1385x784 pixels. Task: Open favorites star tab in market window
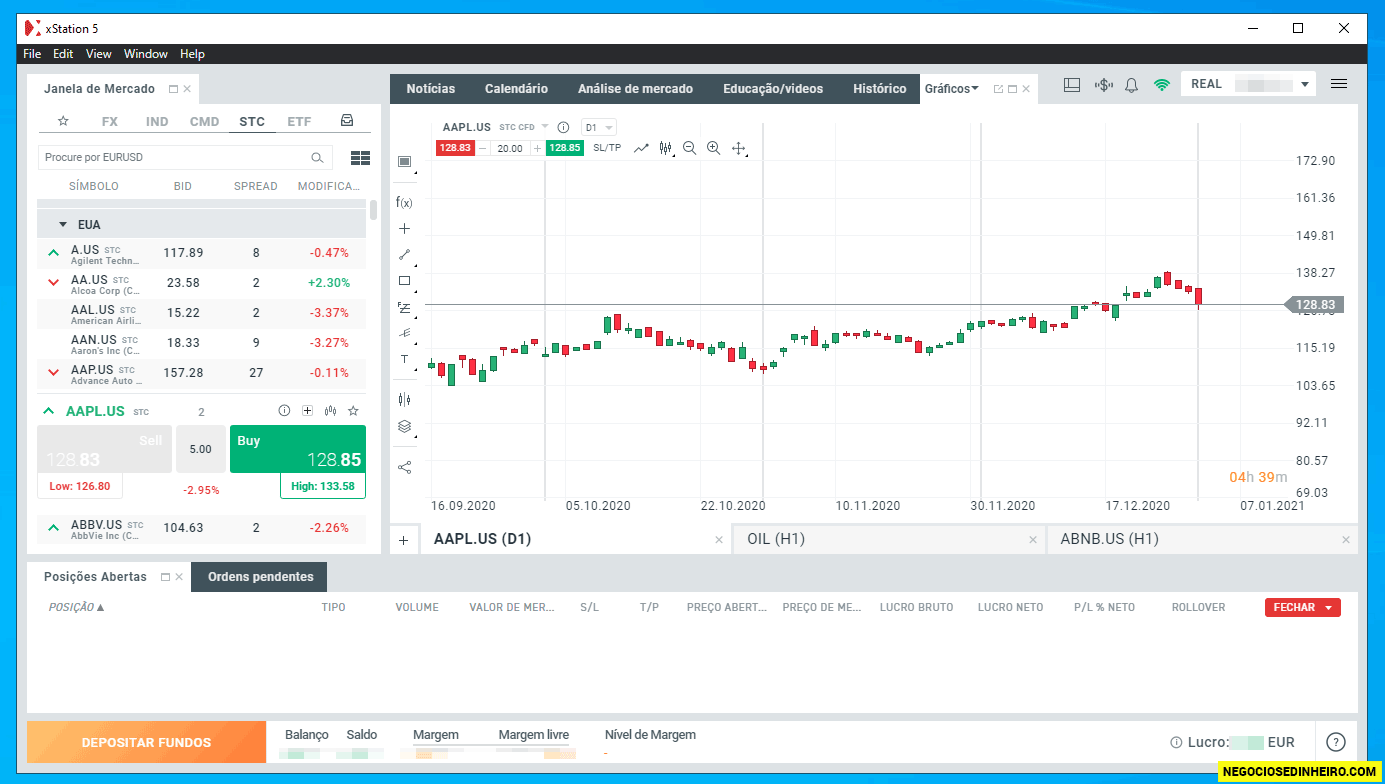[x=63, y=121]
